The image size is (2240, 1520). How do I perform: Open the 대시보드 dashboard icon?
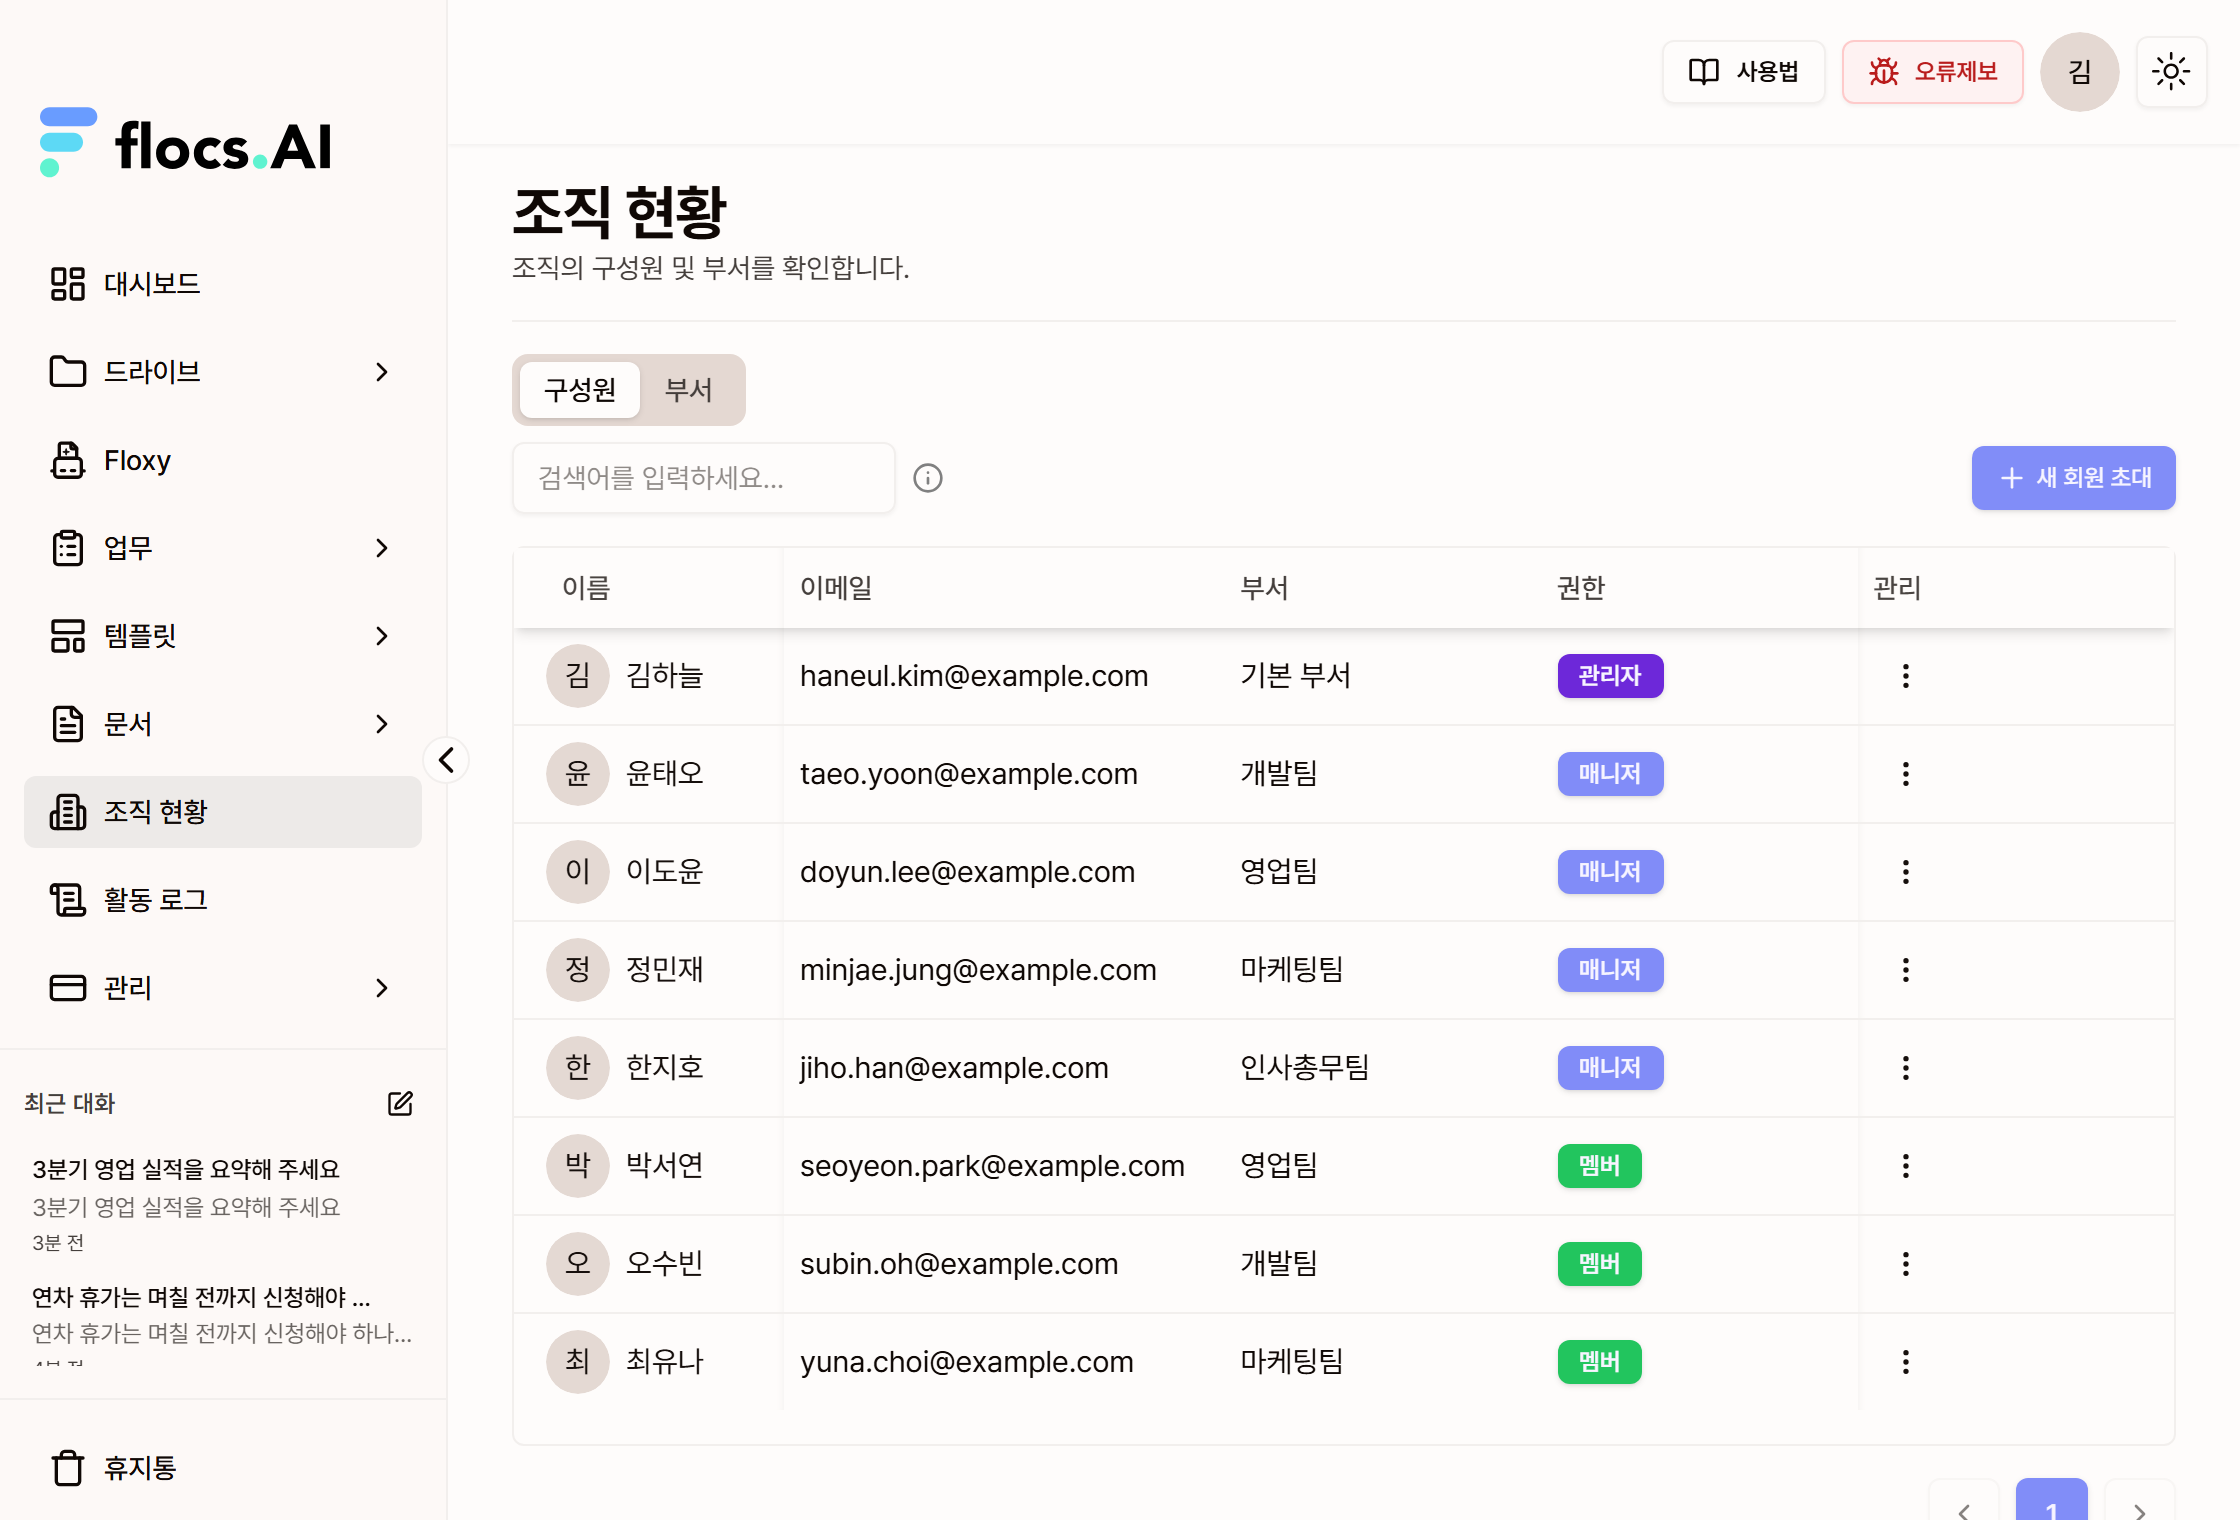click(x=67, y=284)
